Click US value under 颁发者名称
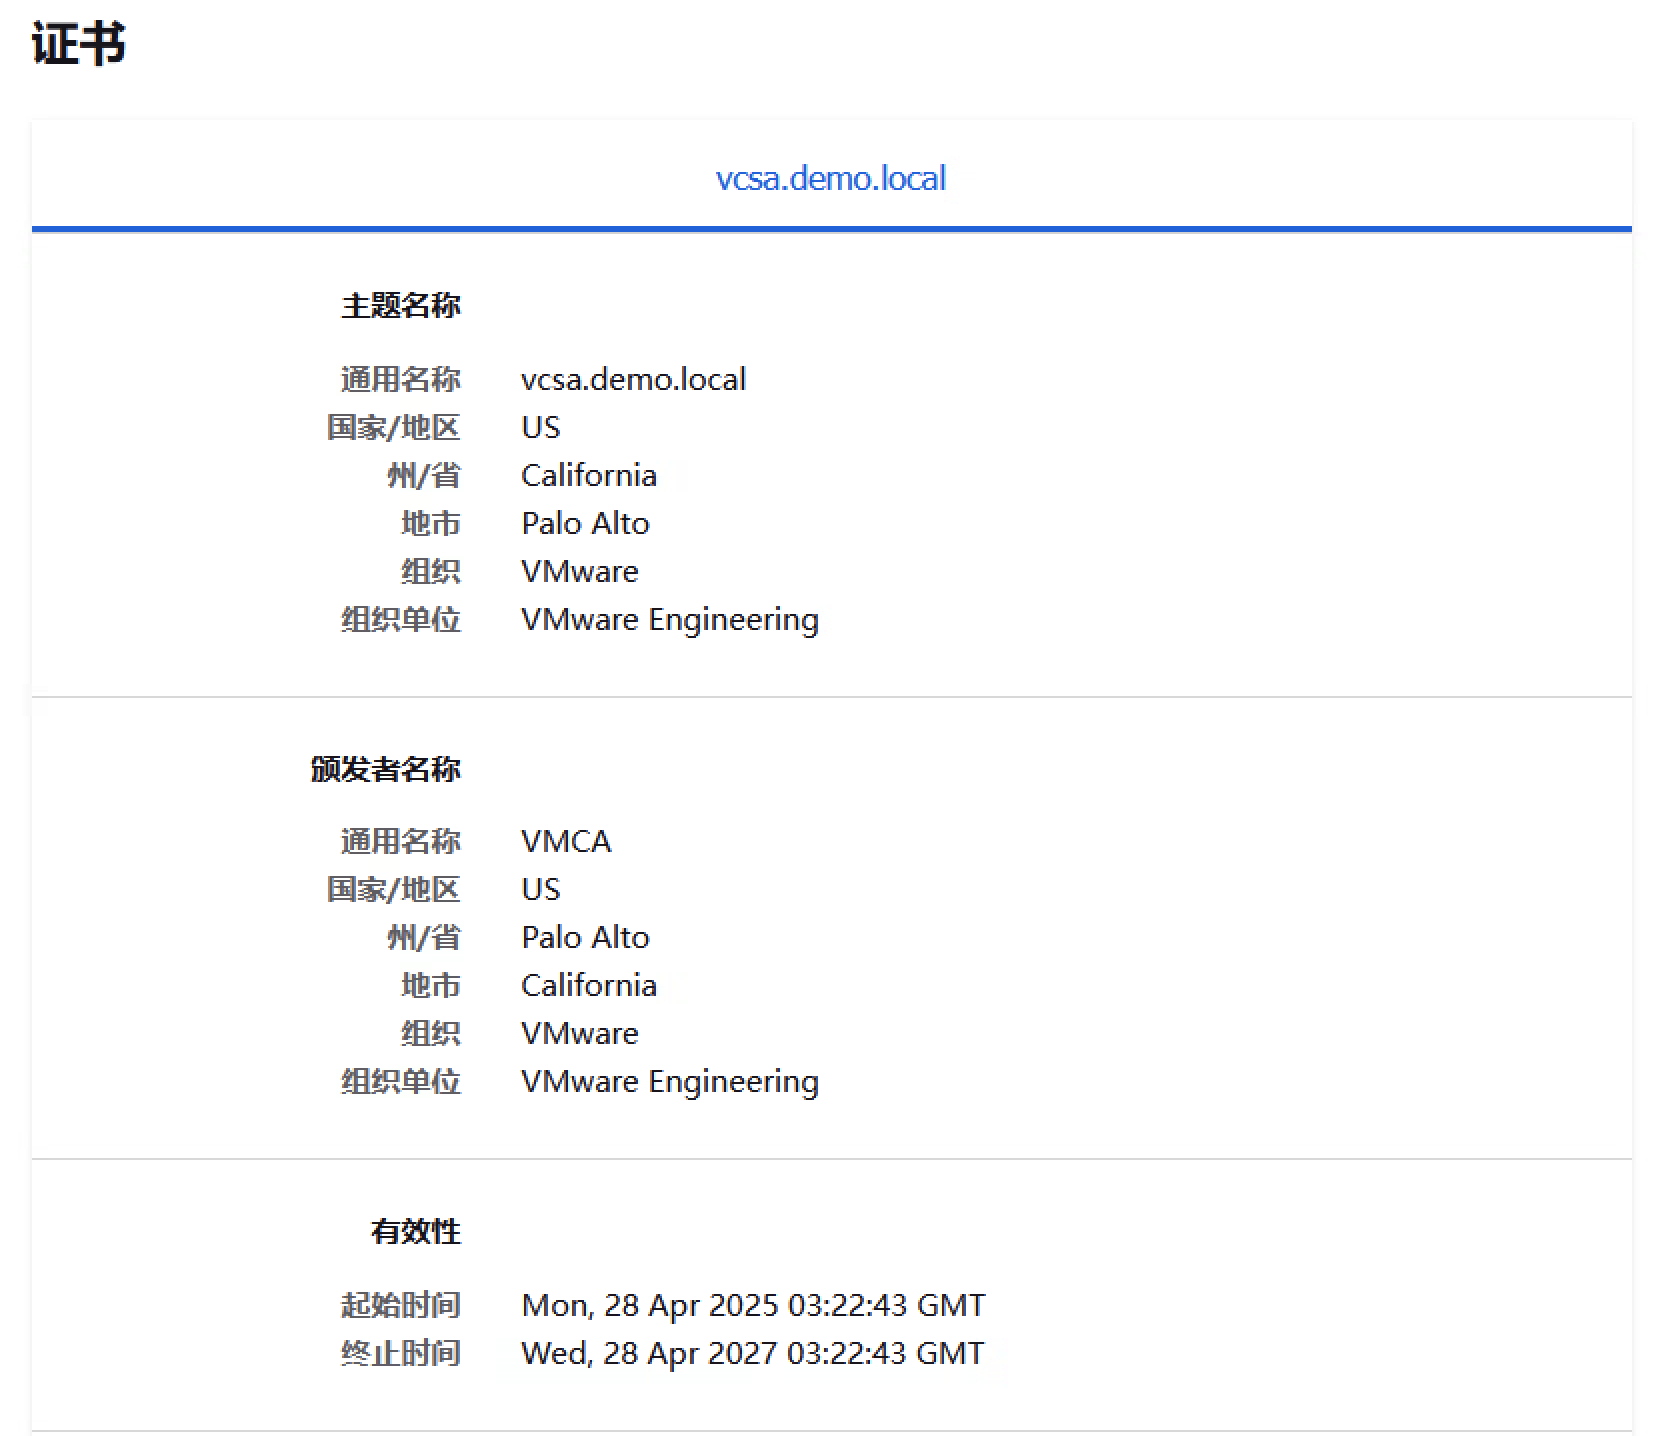 540,889
